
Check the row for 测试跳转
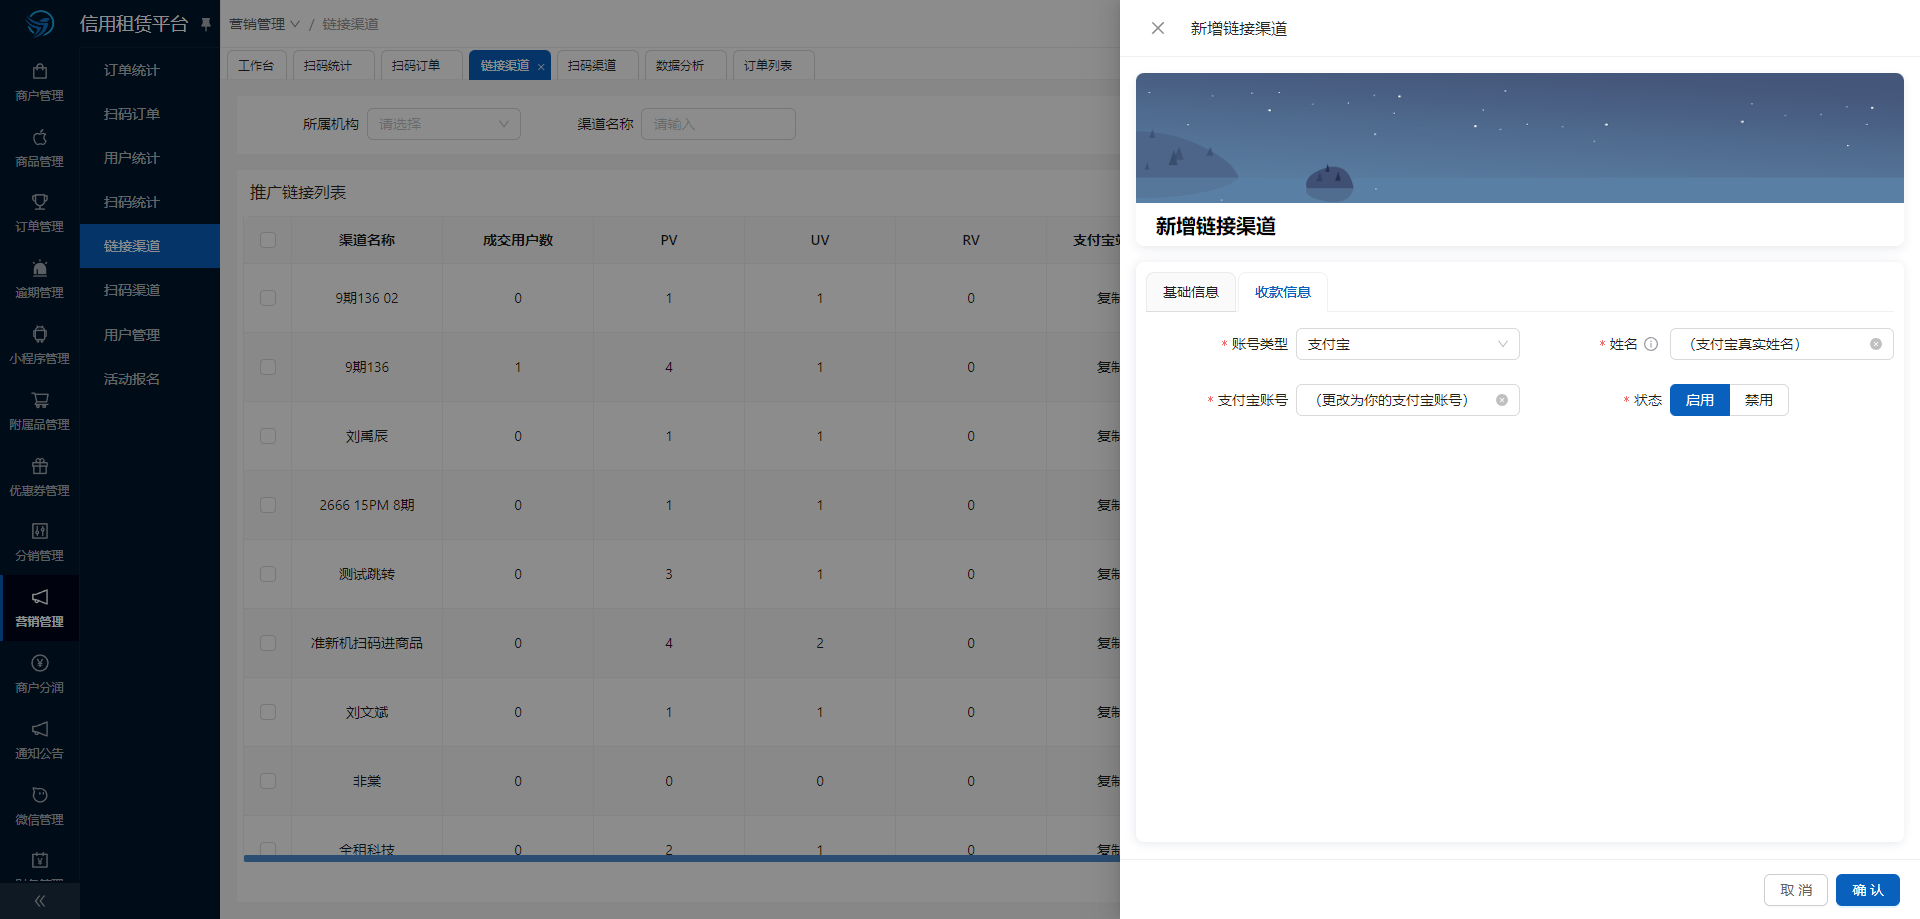tap(268, 574)
